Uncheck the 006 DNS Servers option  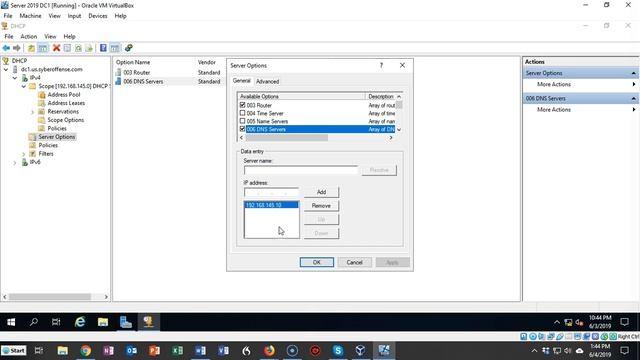coord(242,129)
